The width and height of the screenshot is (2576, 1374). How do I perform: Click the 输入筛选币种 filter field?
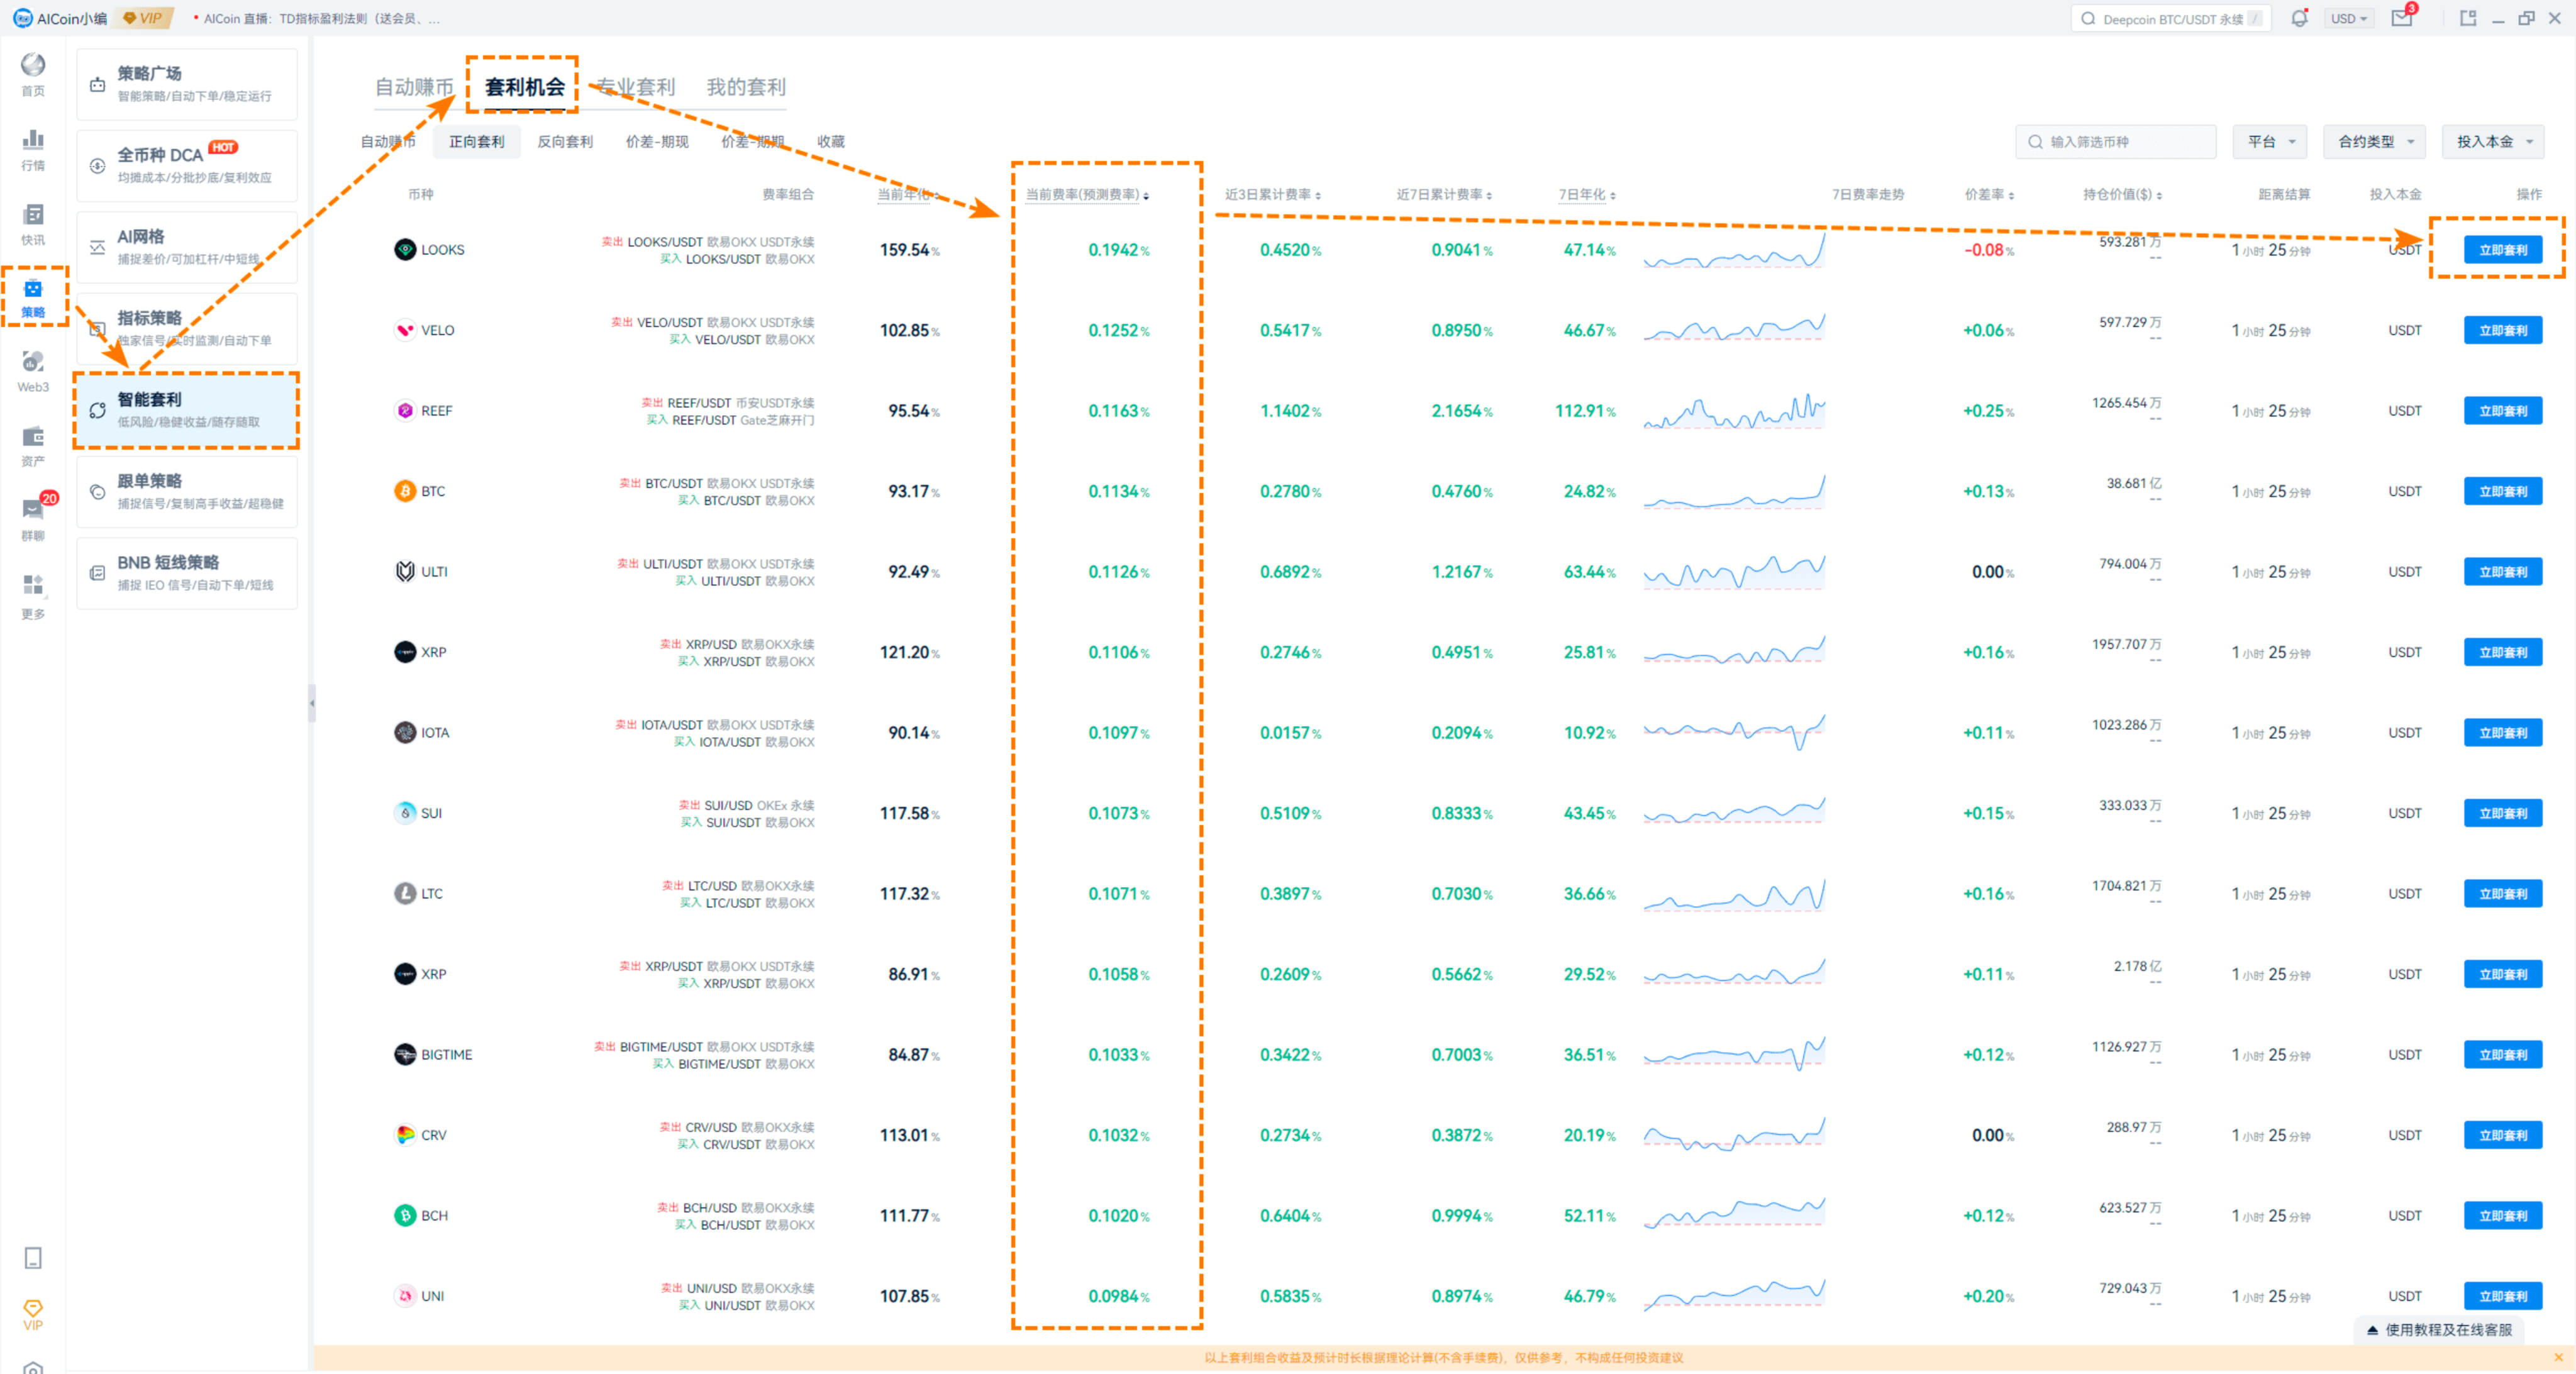coord(2115,142)
